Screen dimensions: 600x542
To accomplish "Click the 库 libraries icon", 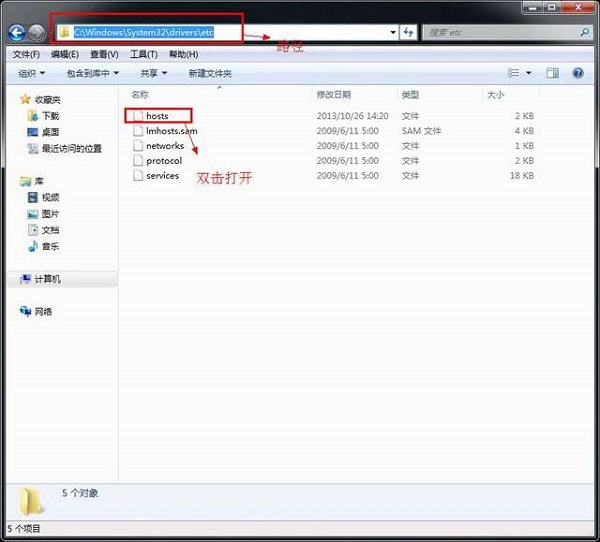I will click(25, 181).
